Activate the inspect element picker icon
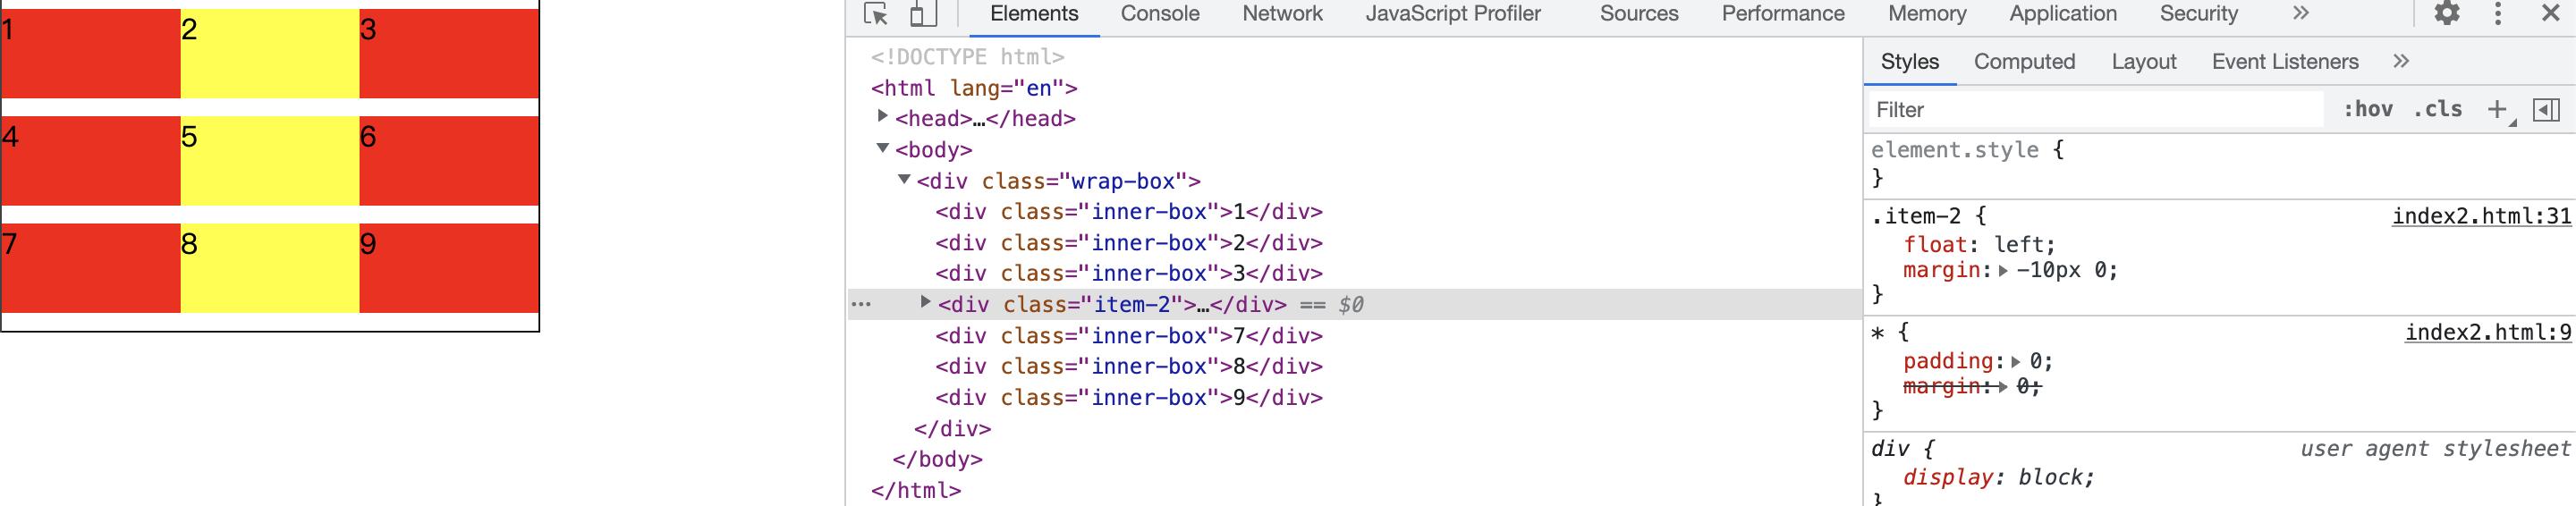This screenshot has height=506, width=2576. tap(876, 14)
